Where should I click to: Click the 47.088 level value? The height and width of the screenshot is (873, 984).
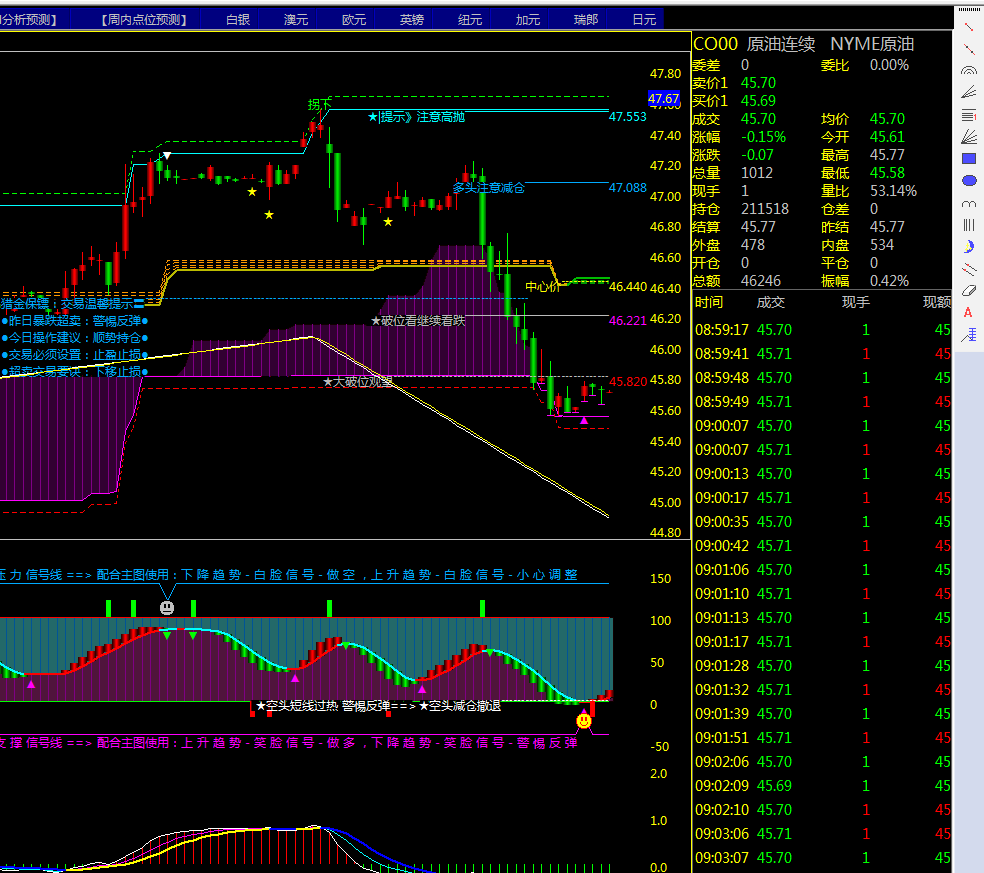pos(628,188)
